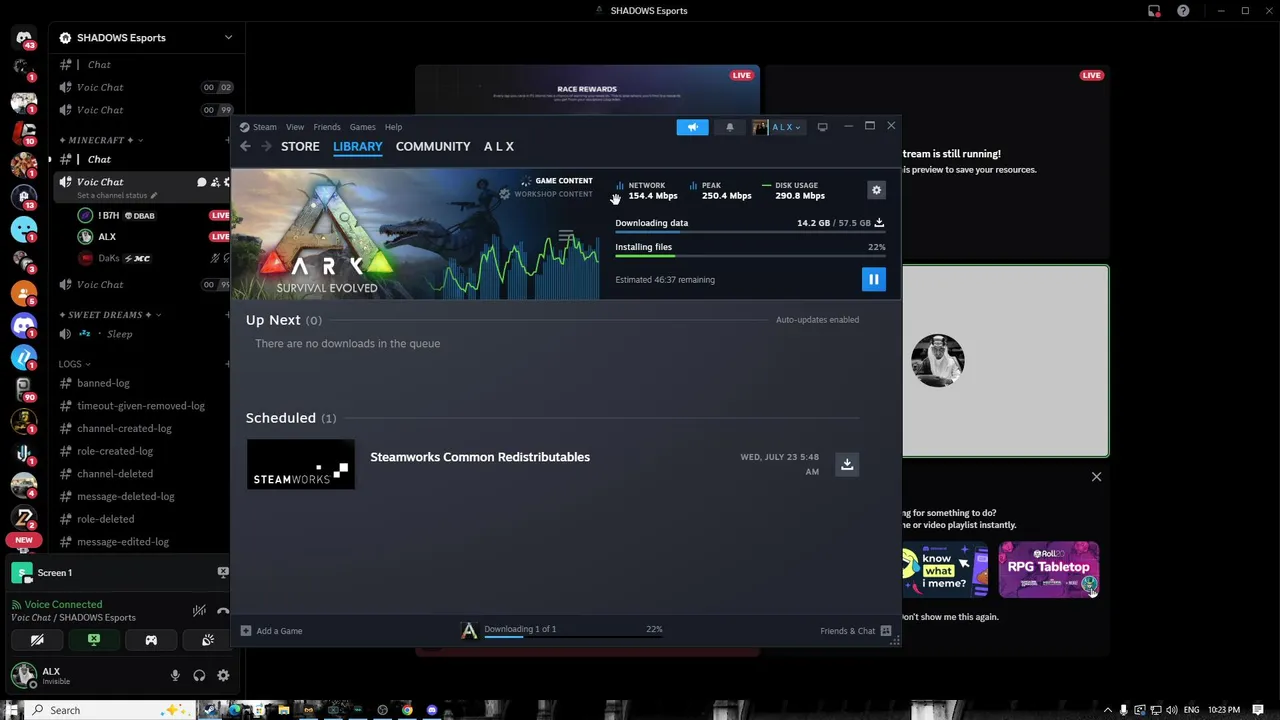This screenshot has height=720, width=1280.
Task: Deafen Discord headphones
Action: click(x=199, y=676)
